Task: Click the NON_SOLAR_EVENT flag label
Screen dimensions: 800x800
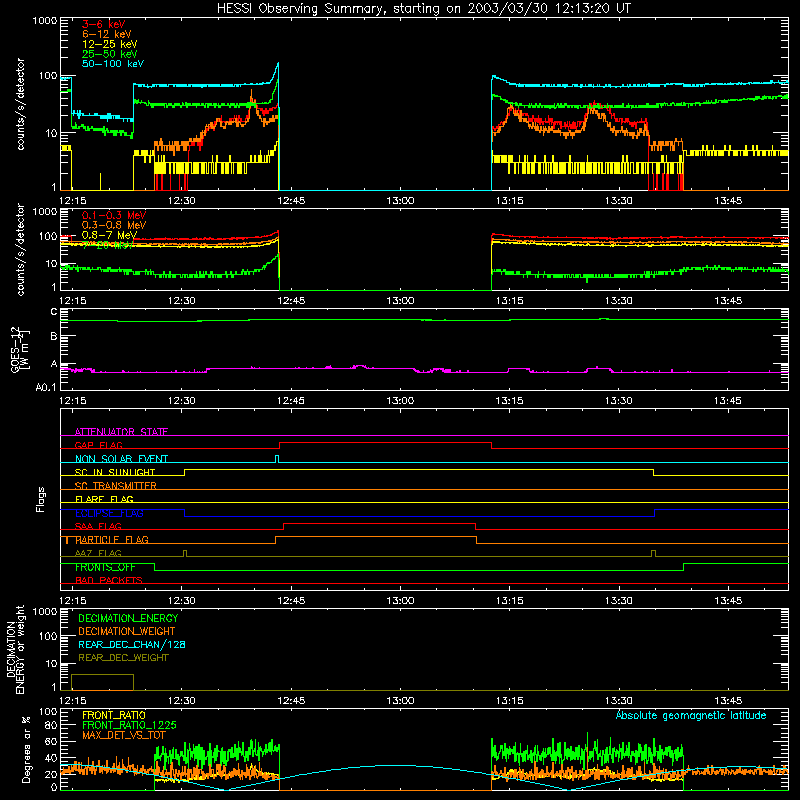Action: pyautogui.click(x=121, y=459)
